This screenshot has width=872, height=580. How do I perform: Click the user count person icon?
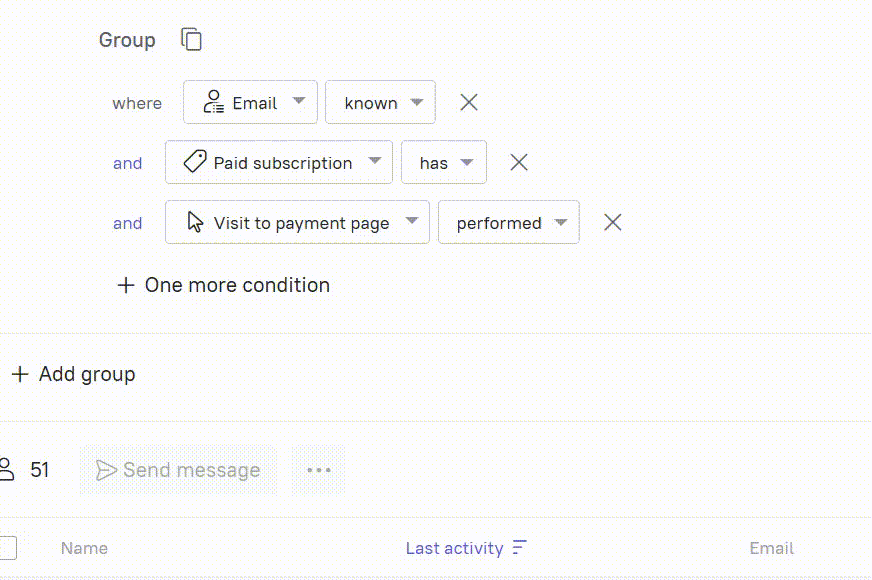(x=7, y=469)
